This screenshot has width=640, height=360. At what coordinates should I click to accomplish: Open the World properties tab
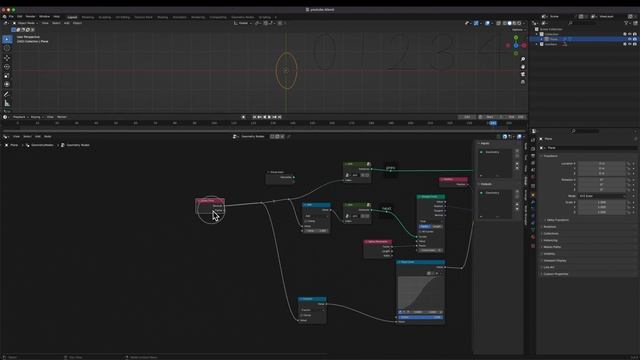[x=533, y=178]
